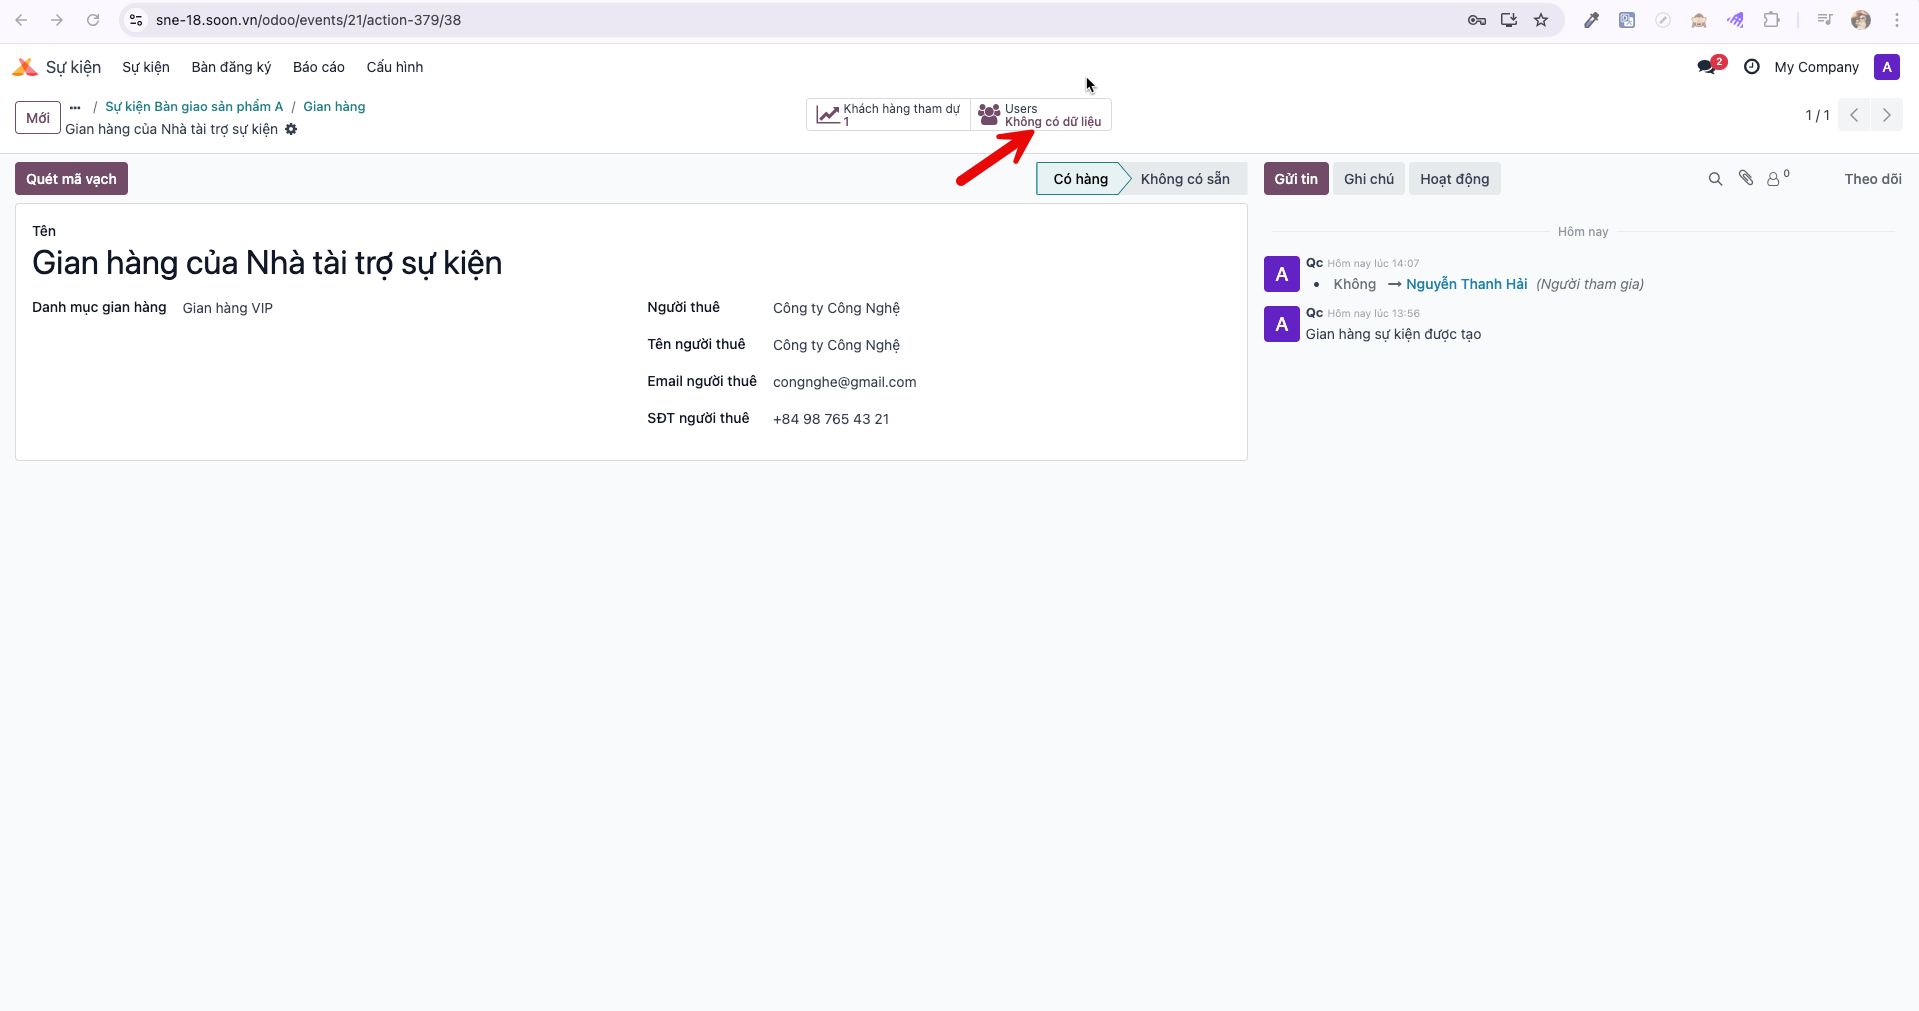Click the Quét mã vạch button
Screen dimensions: 1919x1011
point(71,179)
